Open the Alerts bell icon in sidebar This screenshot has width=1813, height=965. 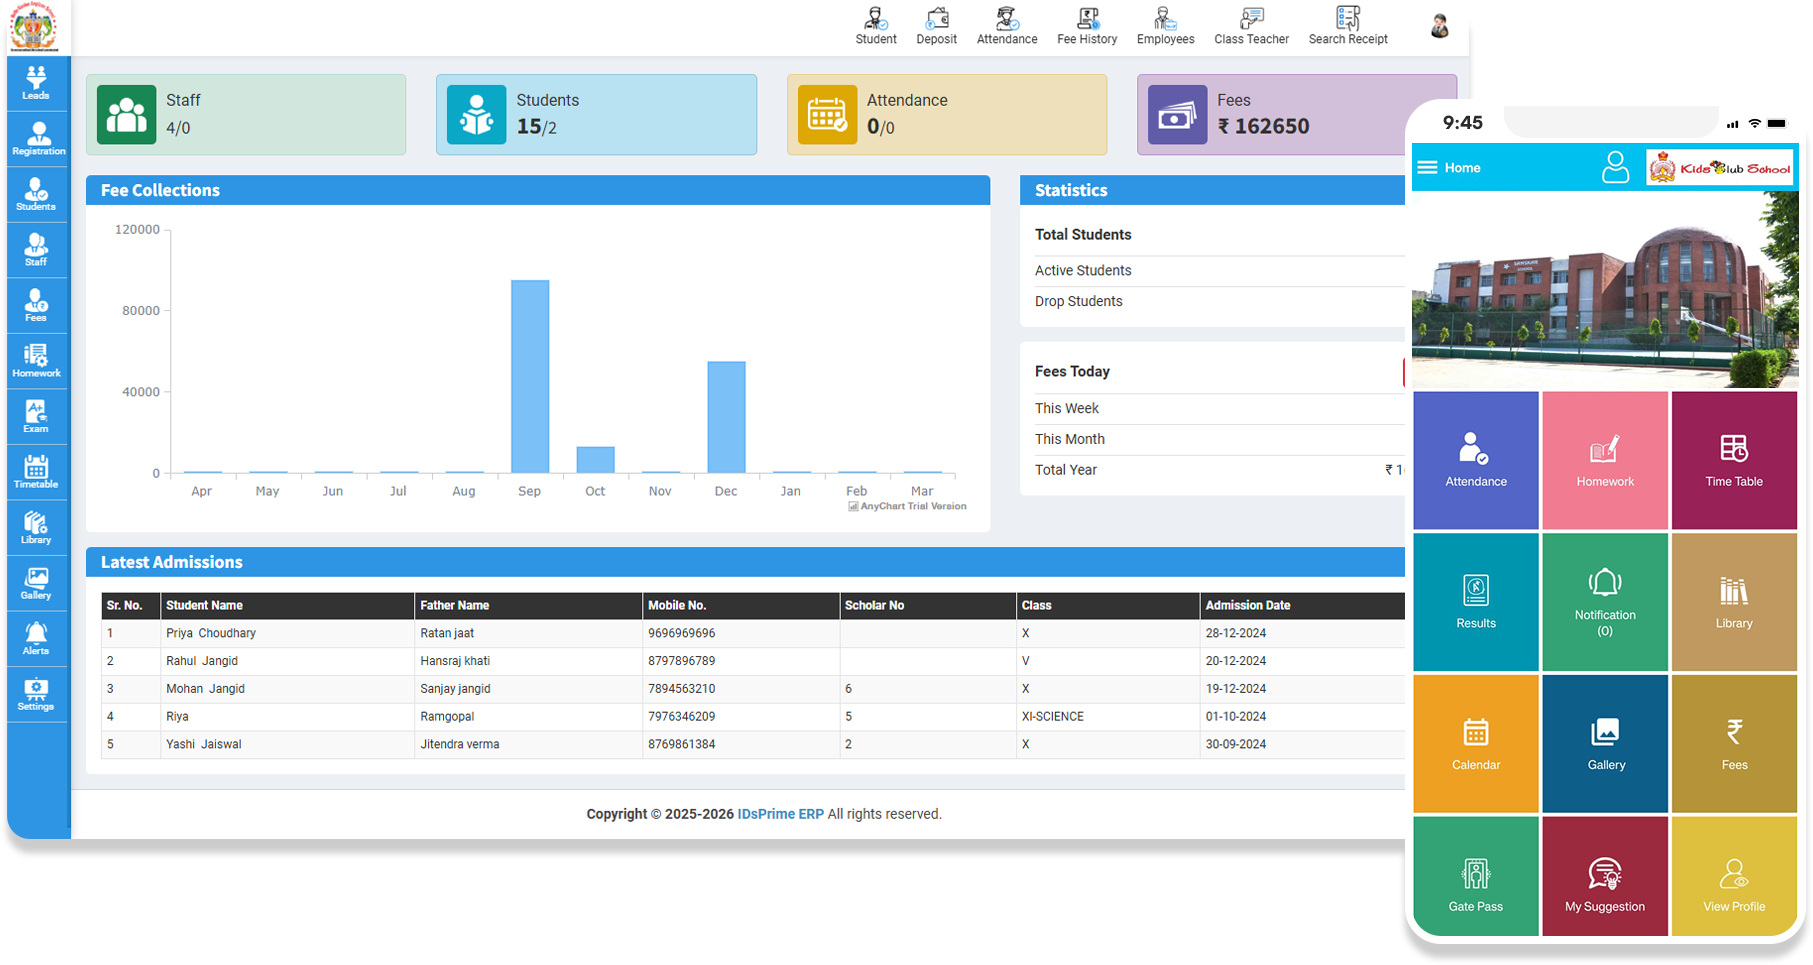tap(36, 638)
